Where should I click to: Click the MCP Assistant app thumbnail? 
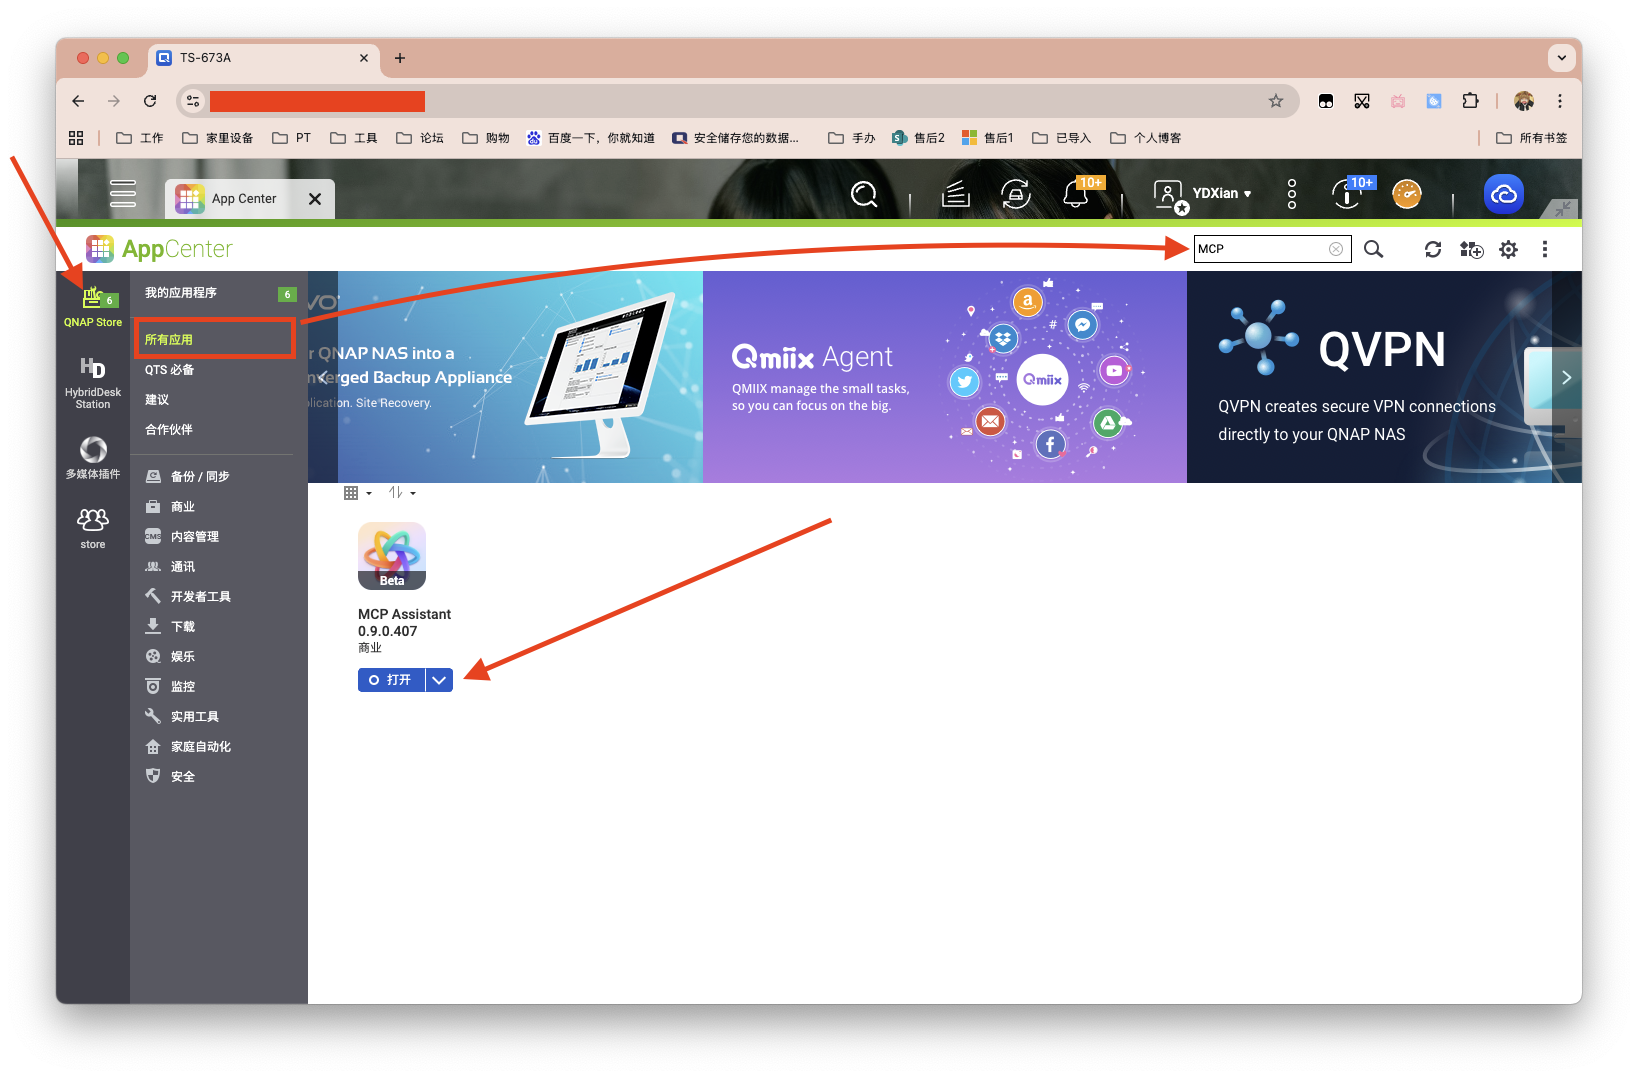pos(392,556)
